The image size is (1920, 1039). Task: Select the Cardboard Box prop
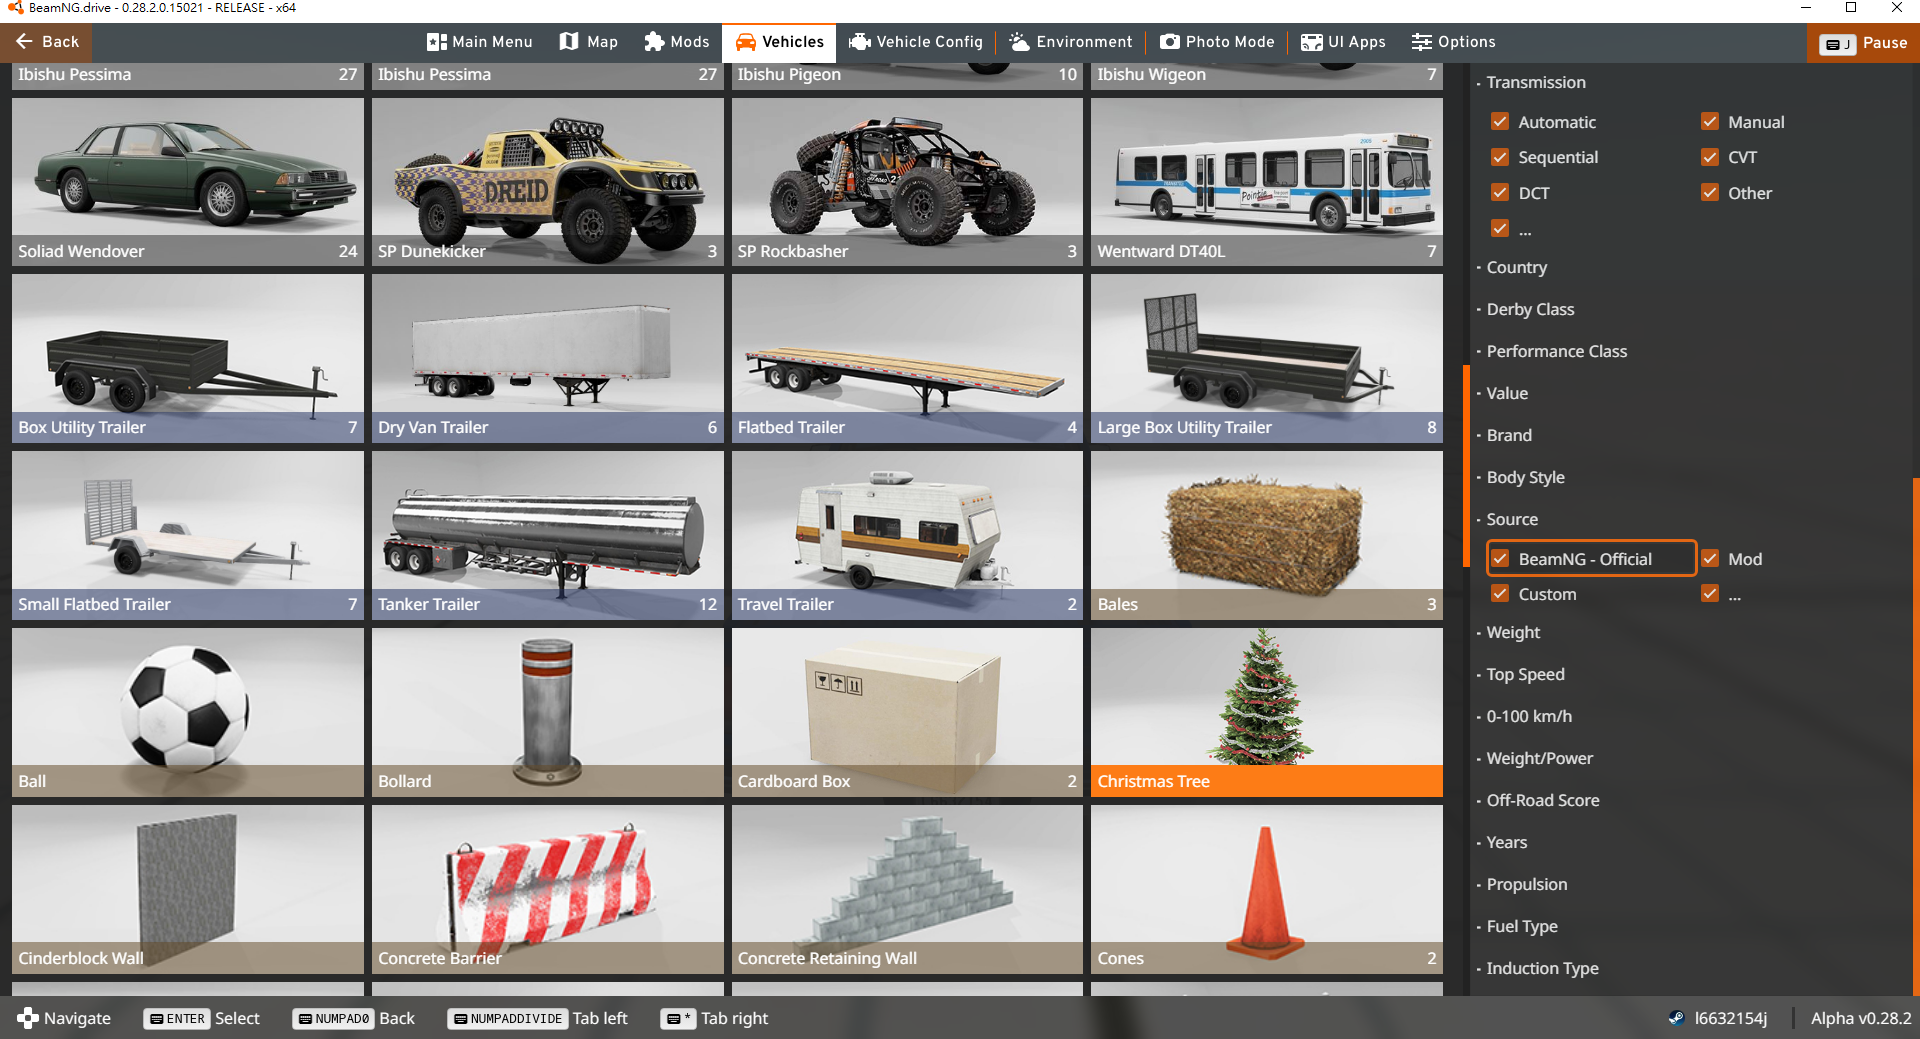[907, 712]
